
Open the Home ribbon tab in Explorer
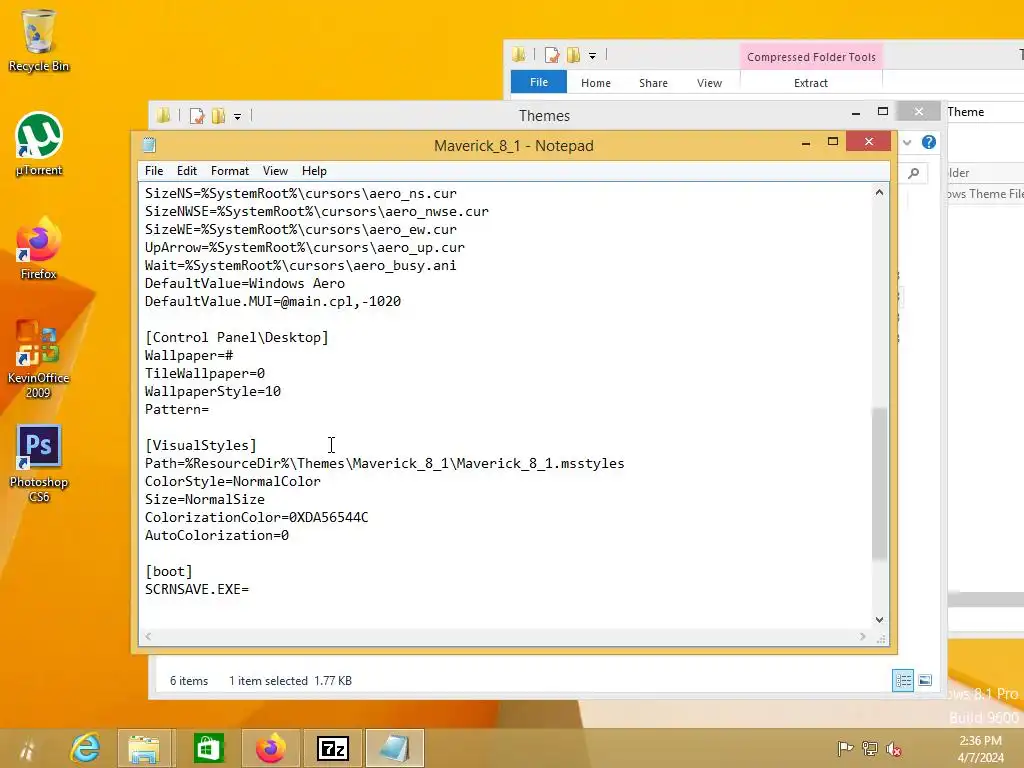click(596, 83)
